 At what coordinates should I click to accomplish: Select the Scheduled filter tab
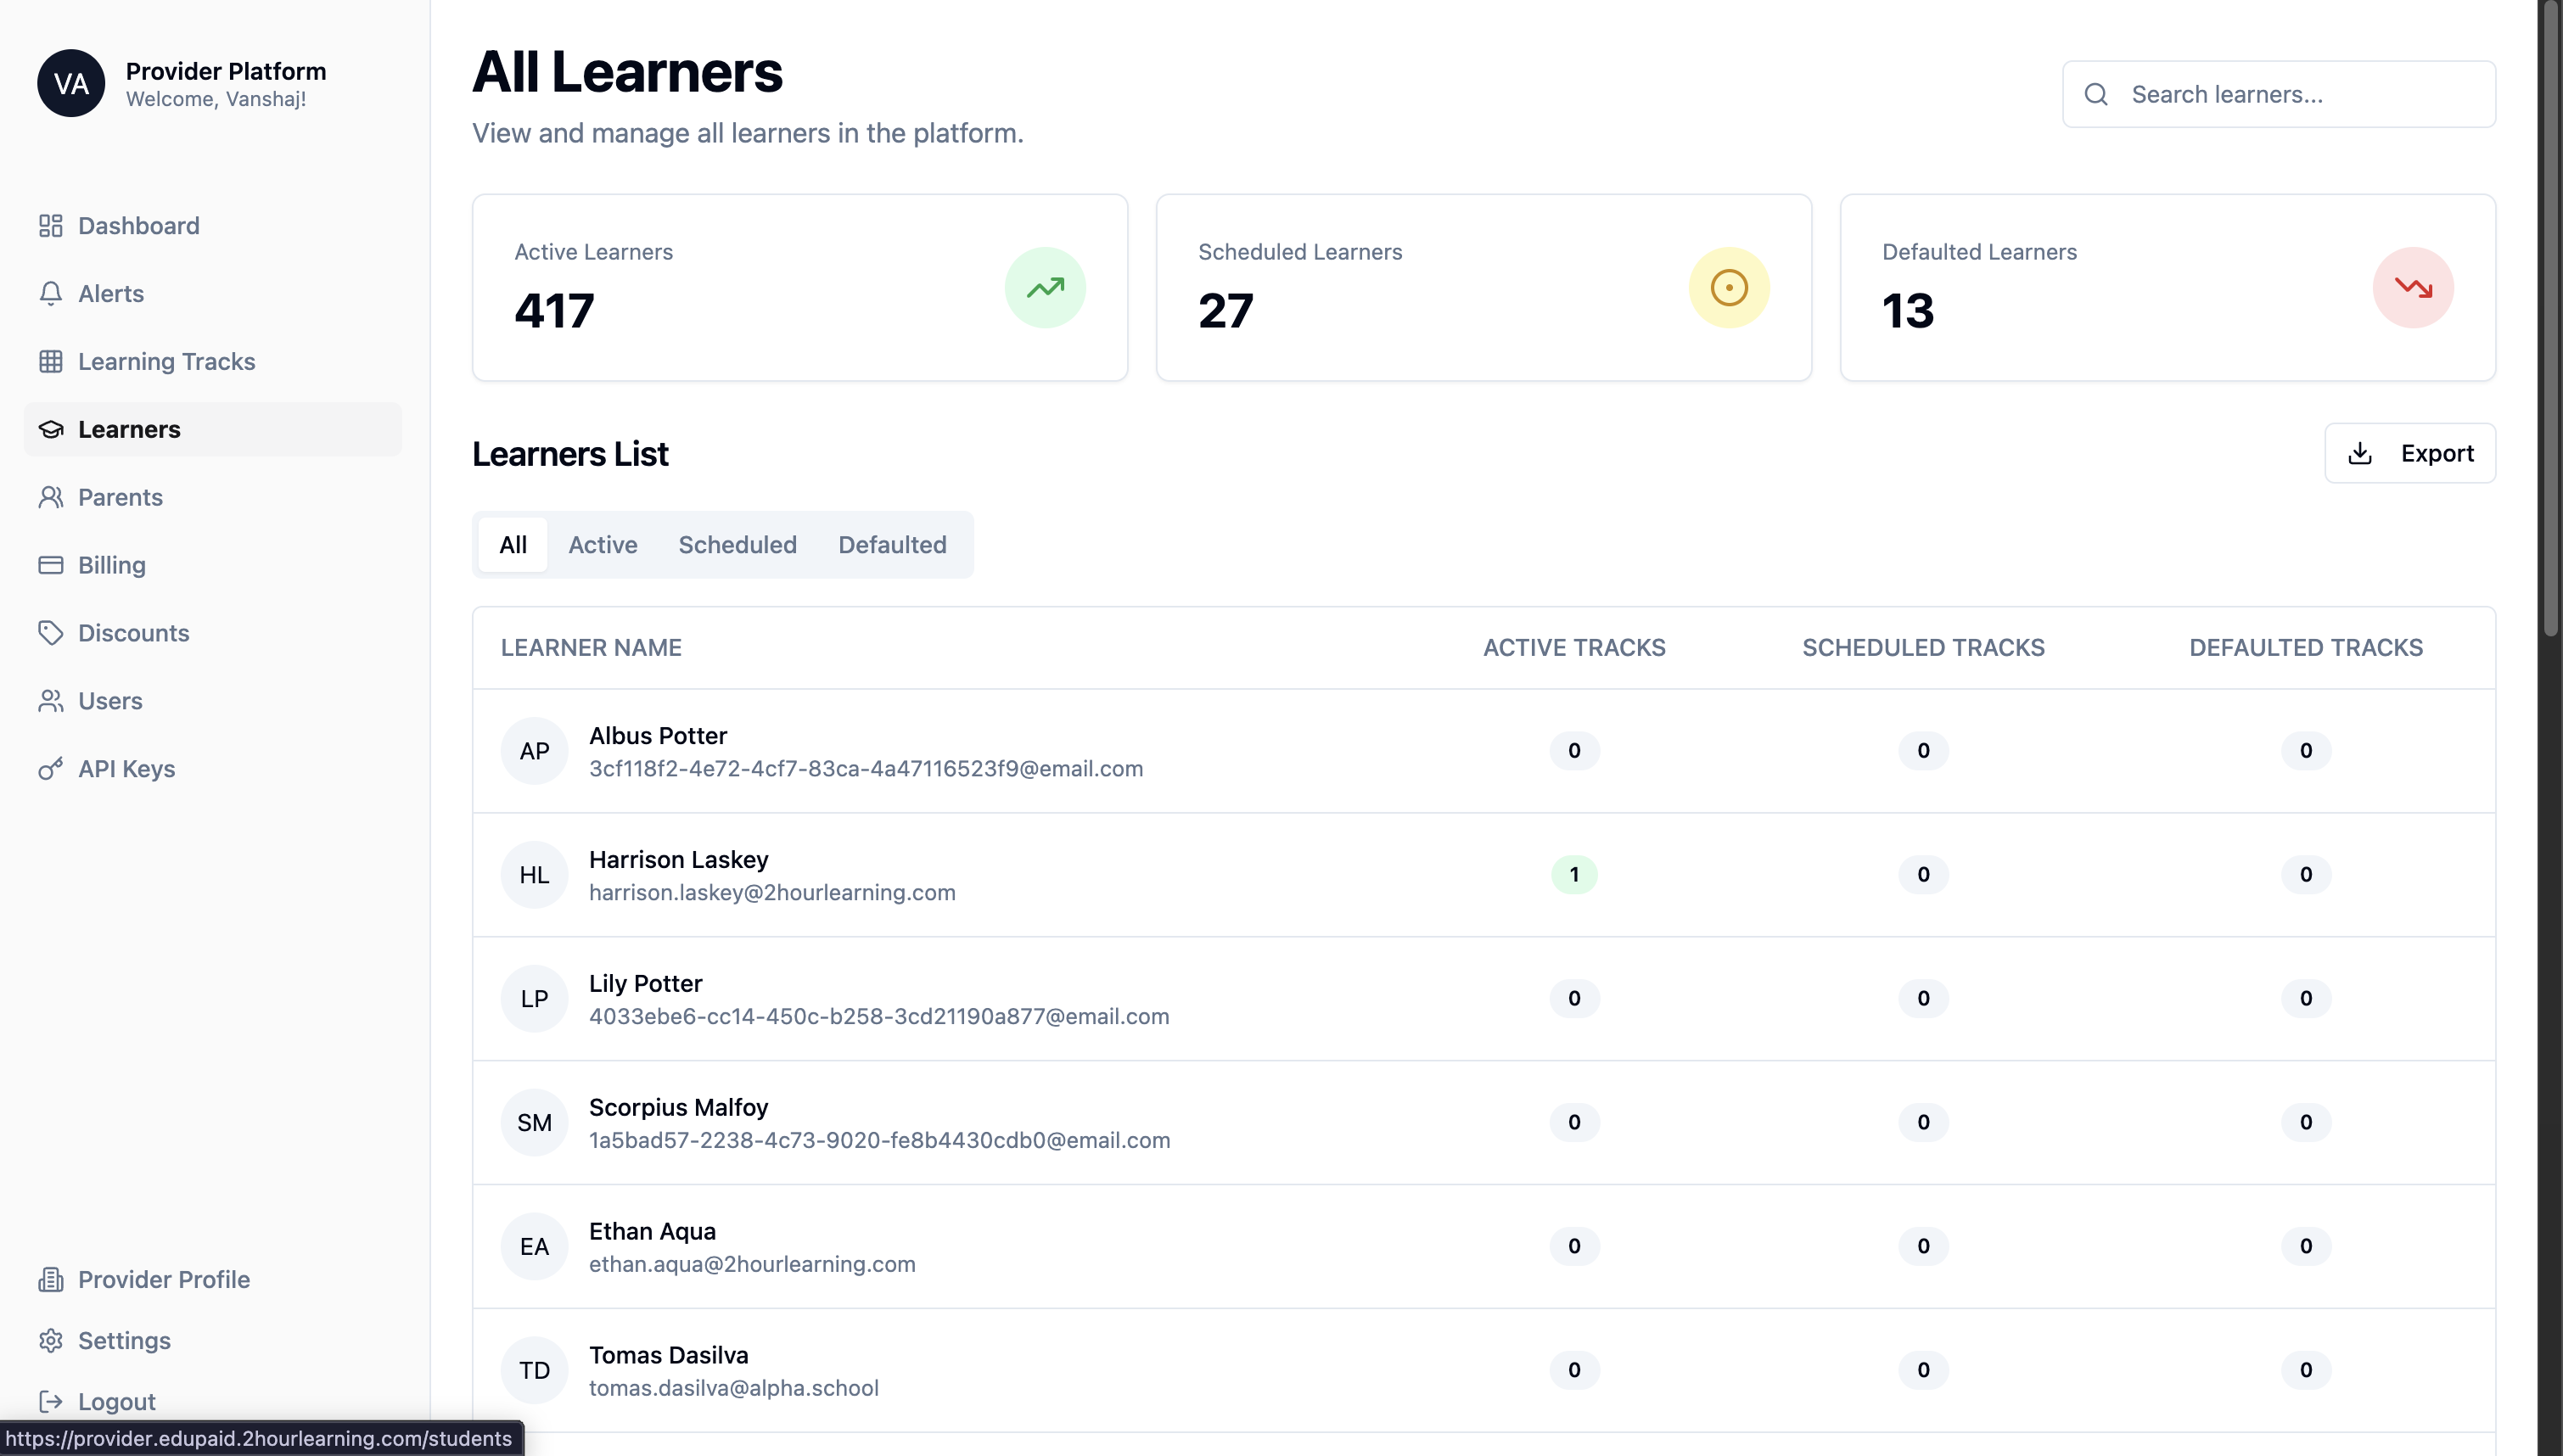tap(737, 545)
